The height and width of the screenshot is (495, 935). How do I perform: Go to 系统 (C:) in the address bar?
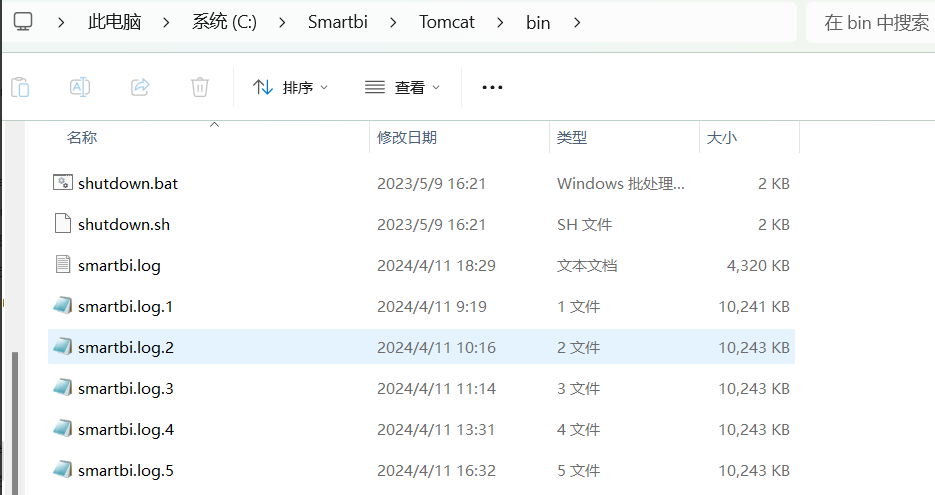coord(224,22)
